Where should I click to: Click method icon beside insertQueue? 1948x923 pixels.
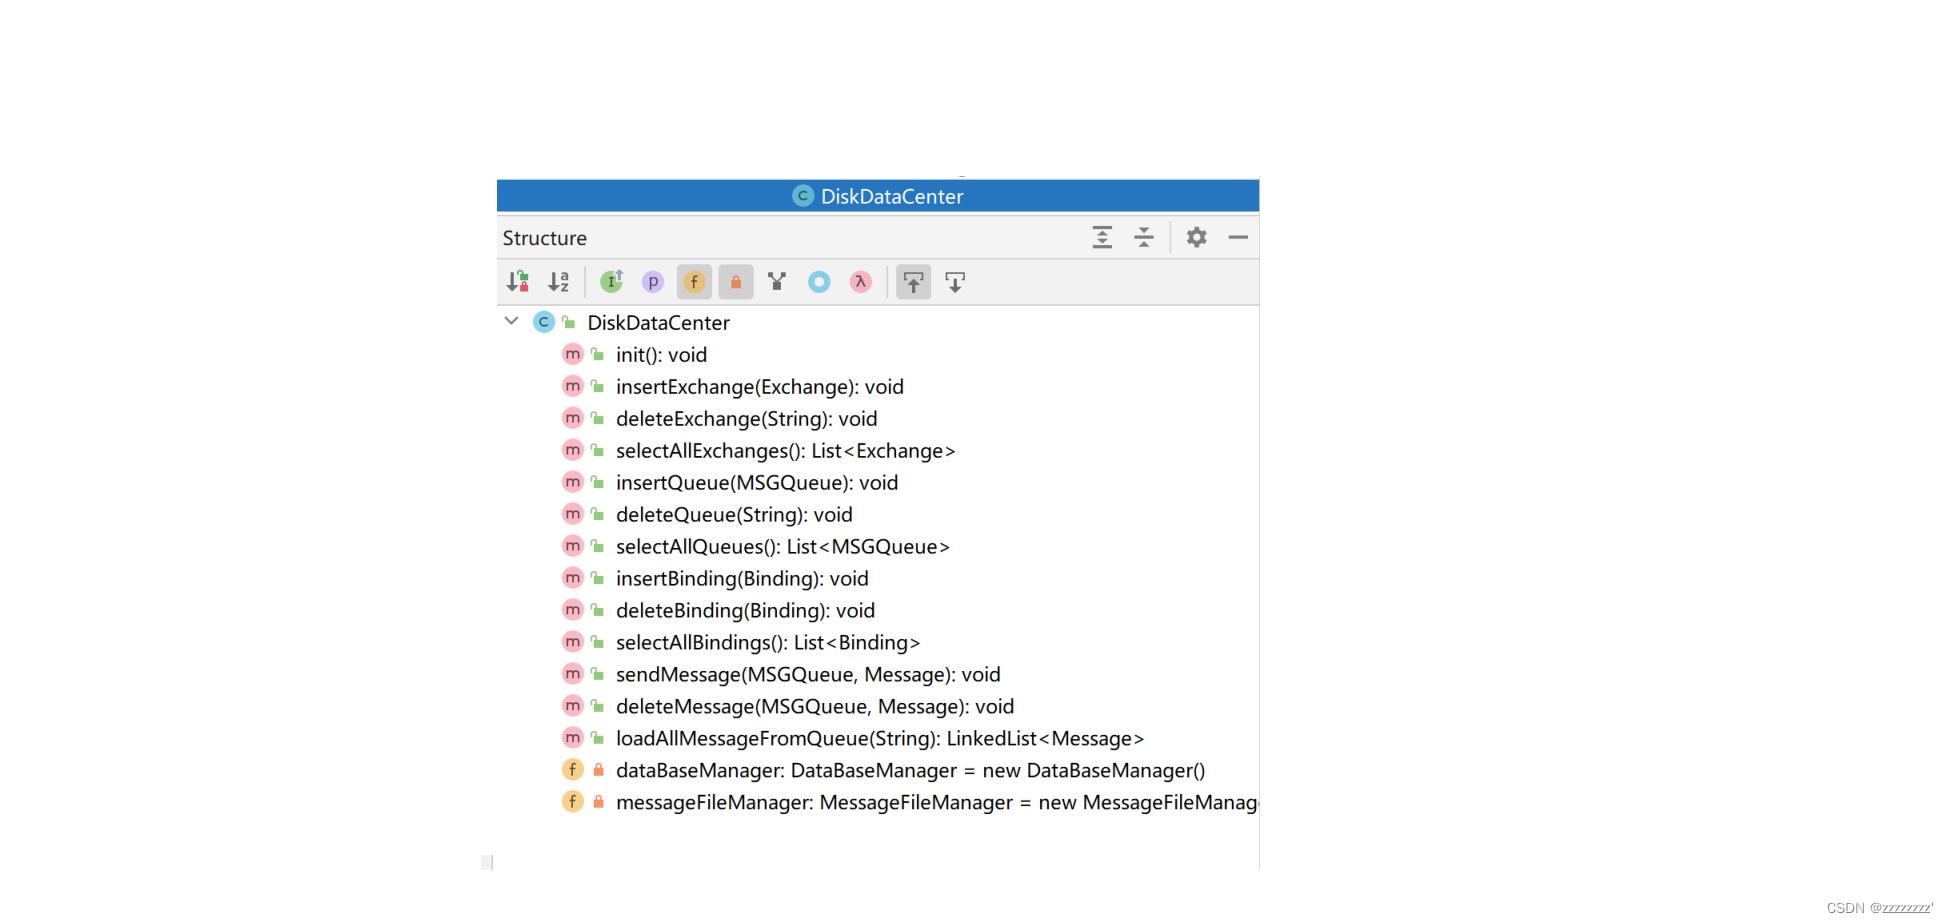coord(573,482)
